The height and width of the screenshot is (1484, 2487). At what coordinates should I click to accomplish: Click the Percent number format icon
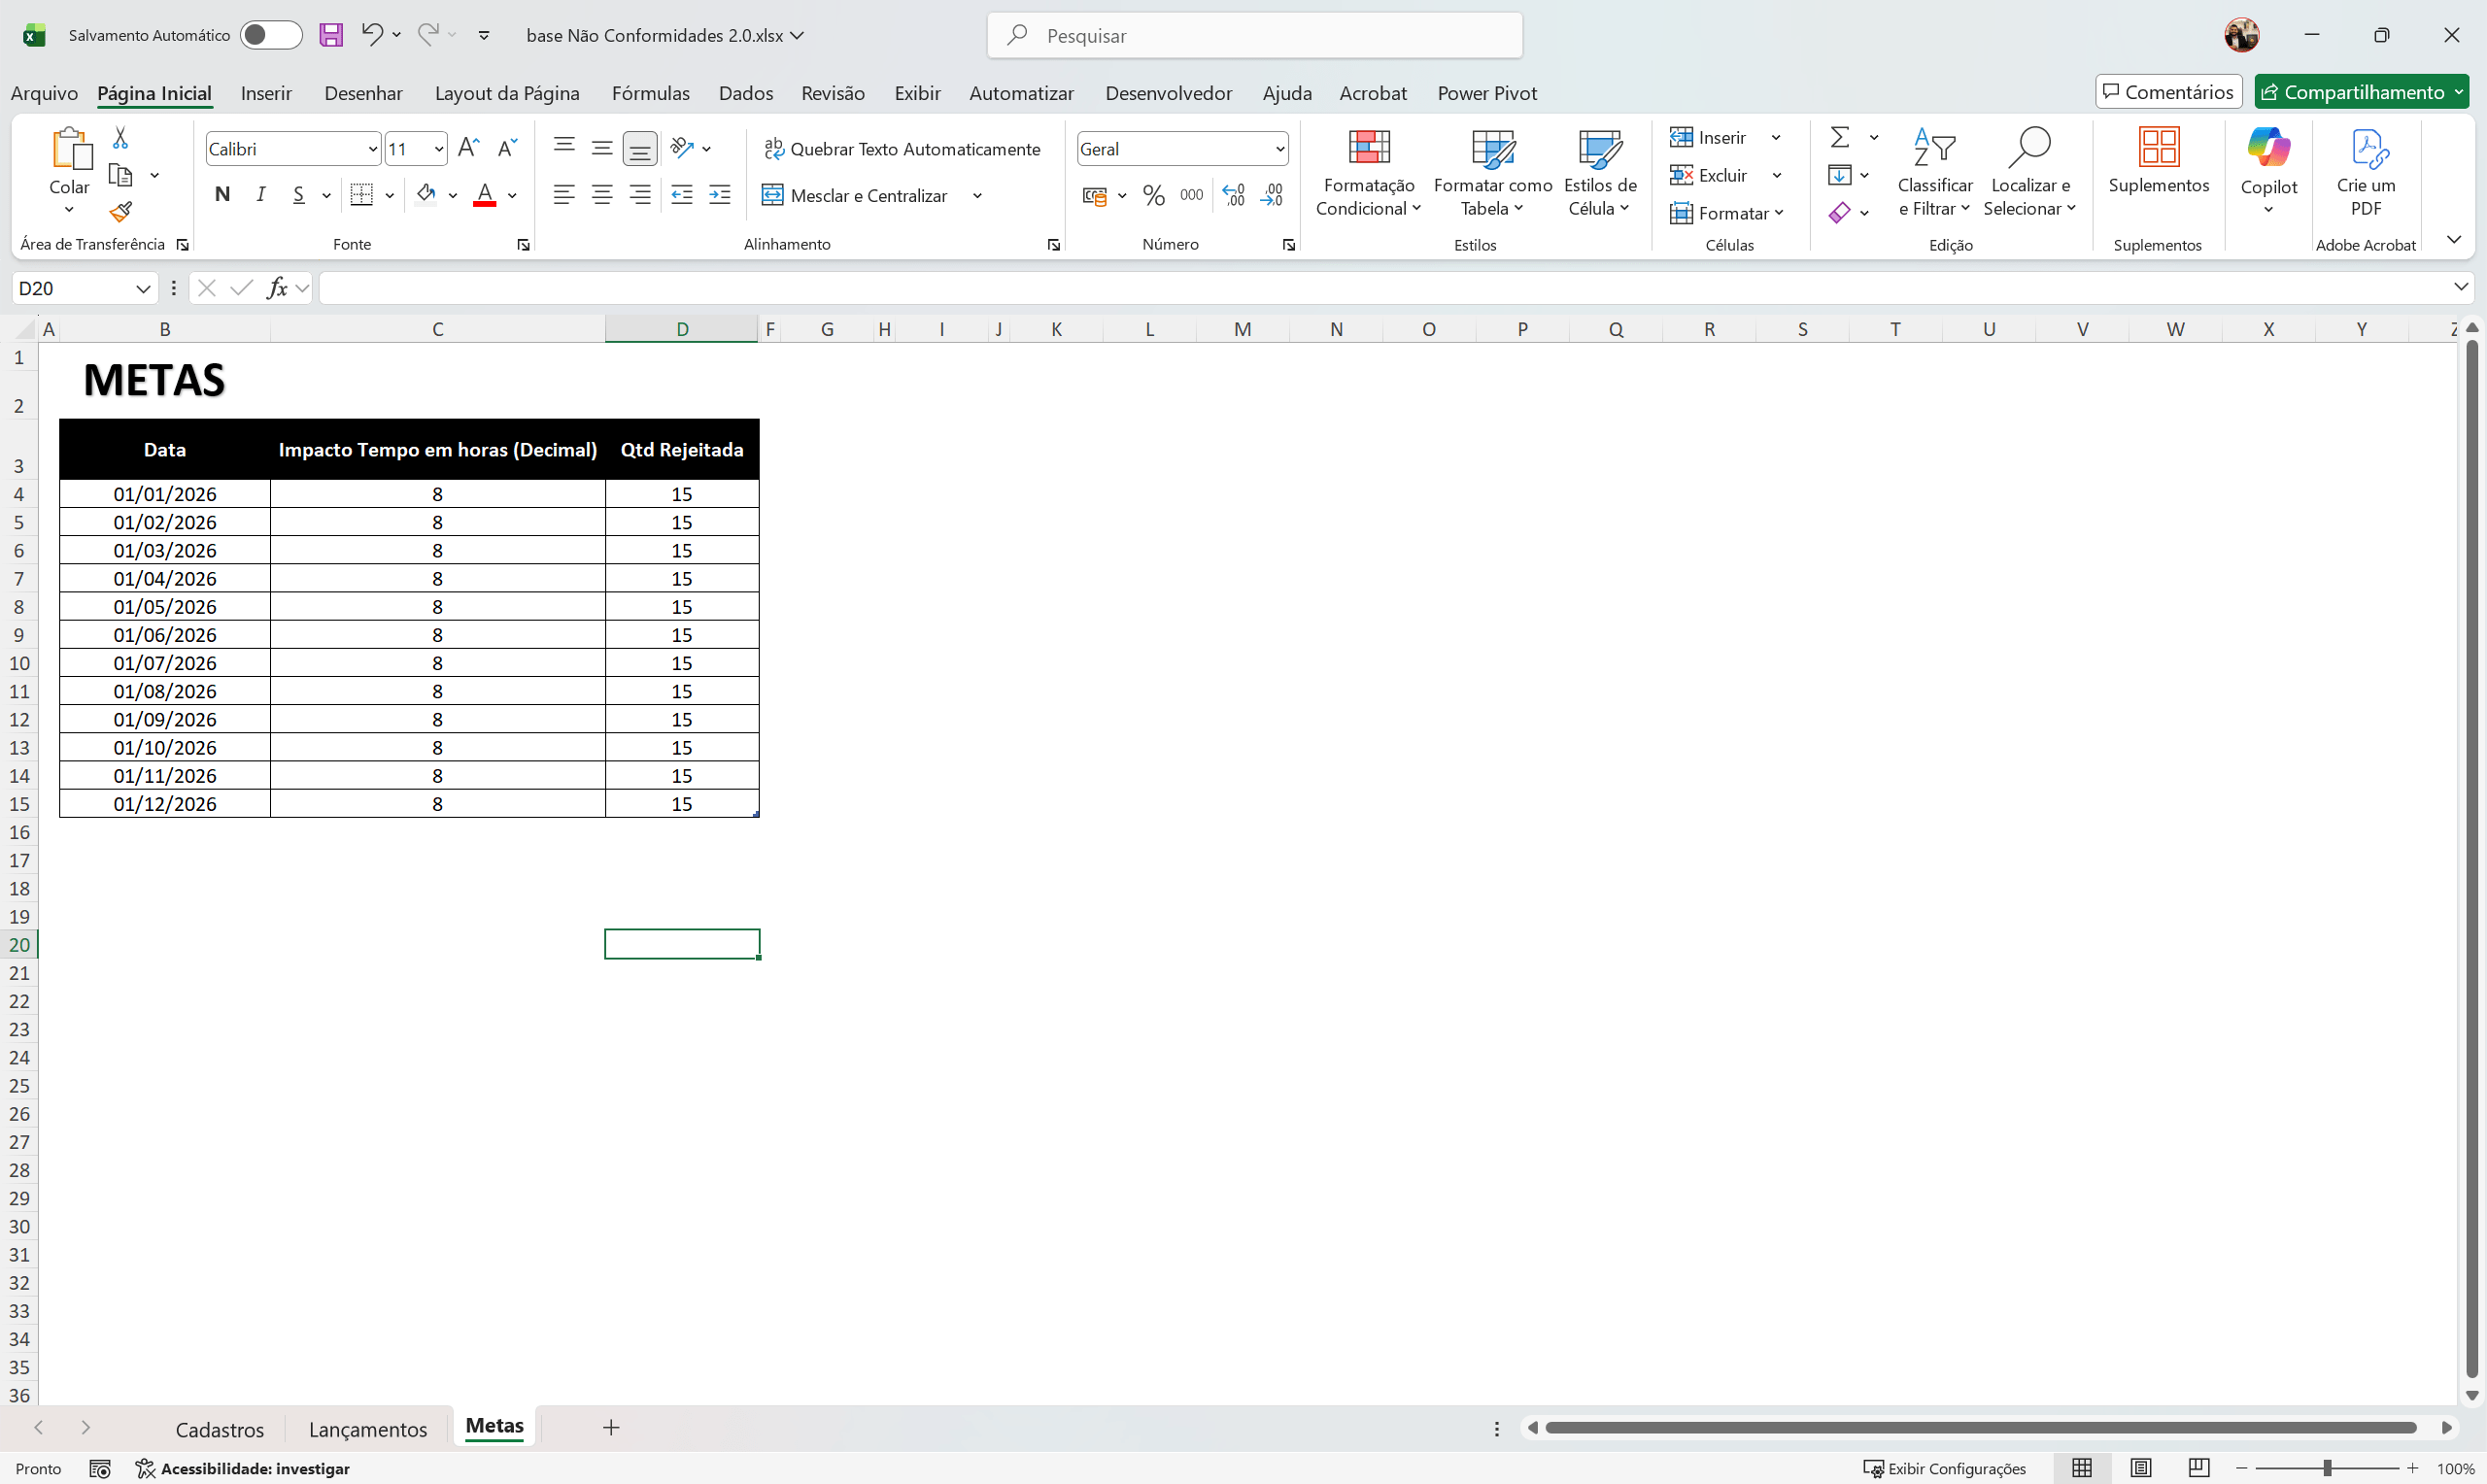[1153, 194]
